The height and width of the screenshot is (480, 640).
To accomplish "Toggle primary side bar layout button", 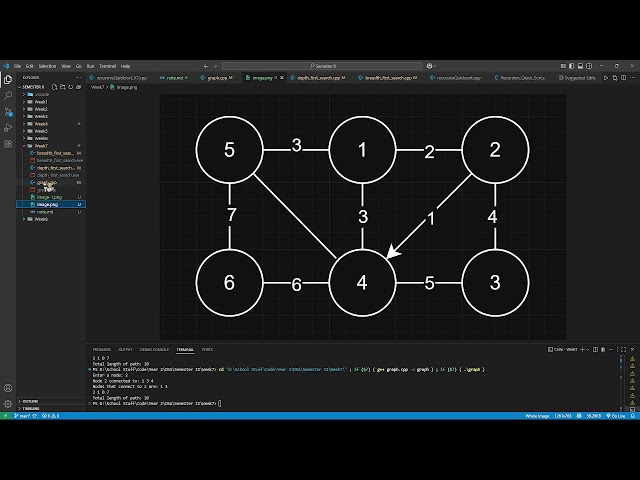I will pos(571,66).
